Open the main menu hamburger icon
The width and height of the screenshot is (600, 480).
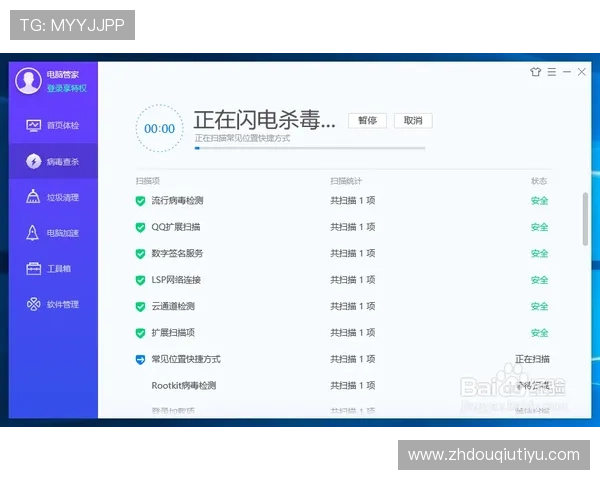click(551, 72)
